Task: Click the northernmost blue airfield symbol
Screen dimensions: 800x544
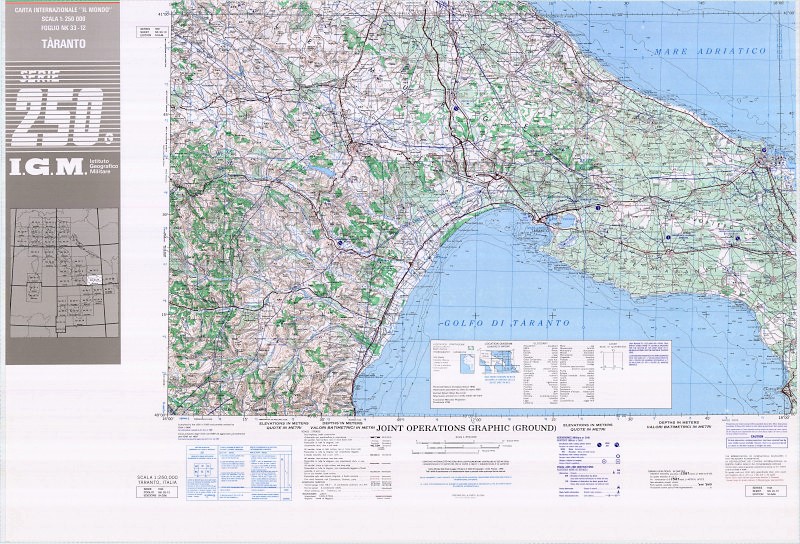Action: click(x=455, y=108)
